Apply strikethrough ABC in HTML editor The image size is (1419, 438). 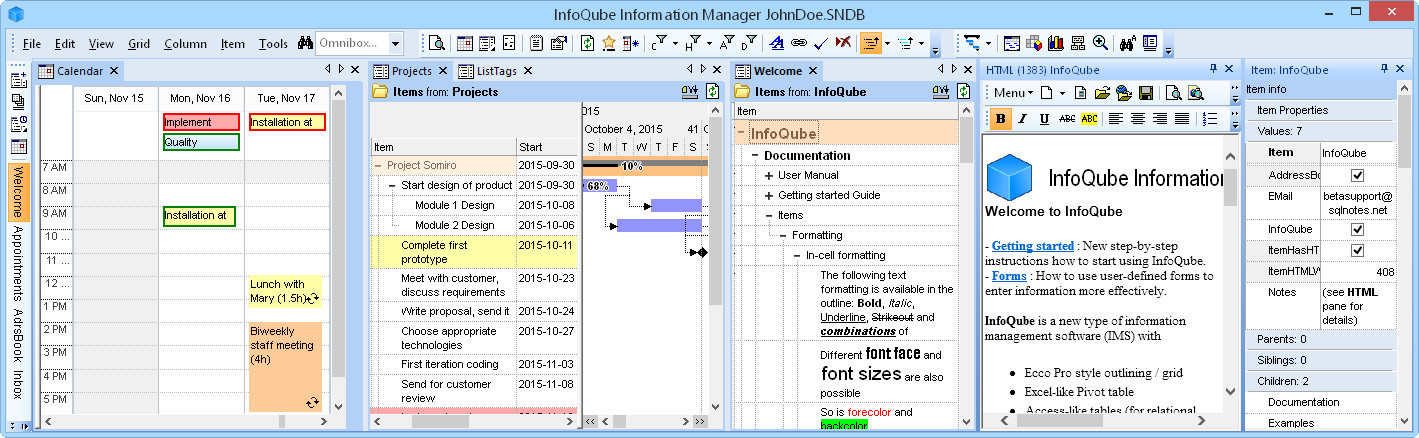pyautogui.click(x=1067, y=118)
